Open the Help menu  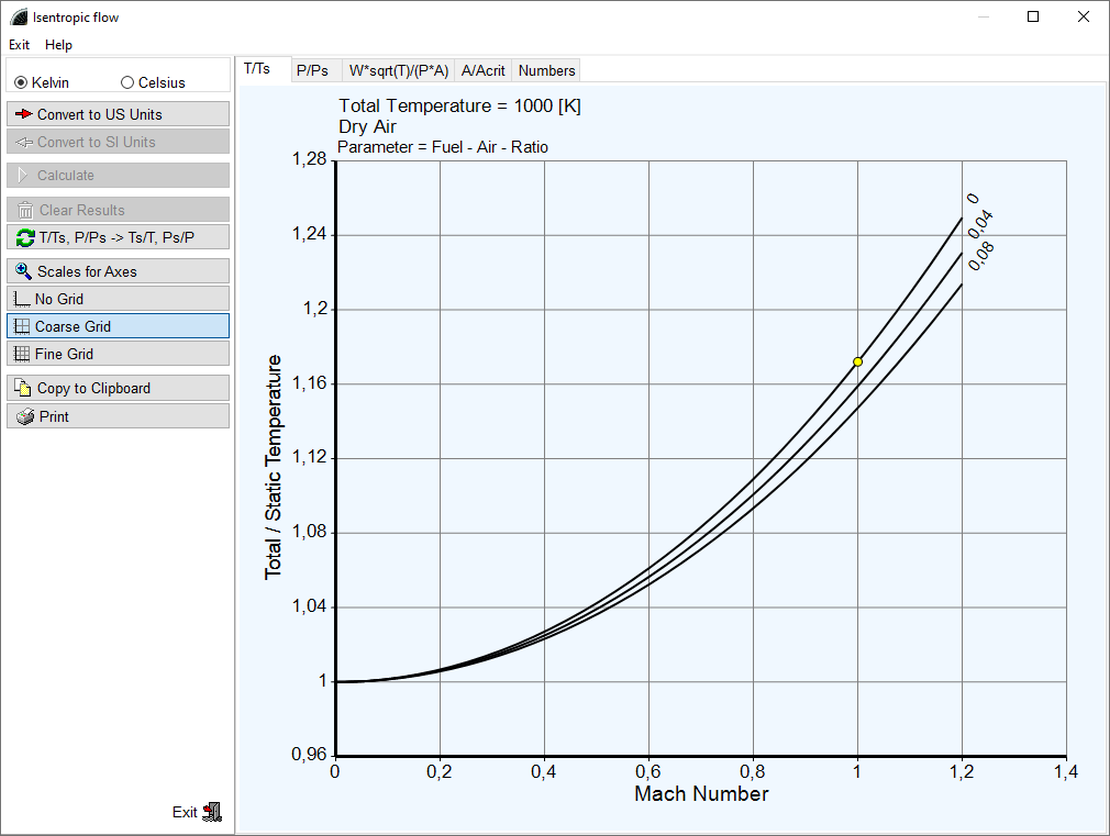point(59,45)
